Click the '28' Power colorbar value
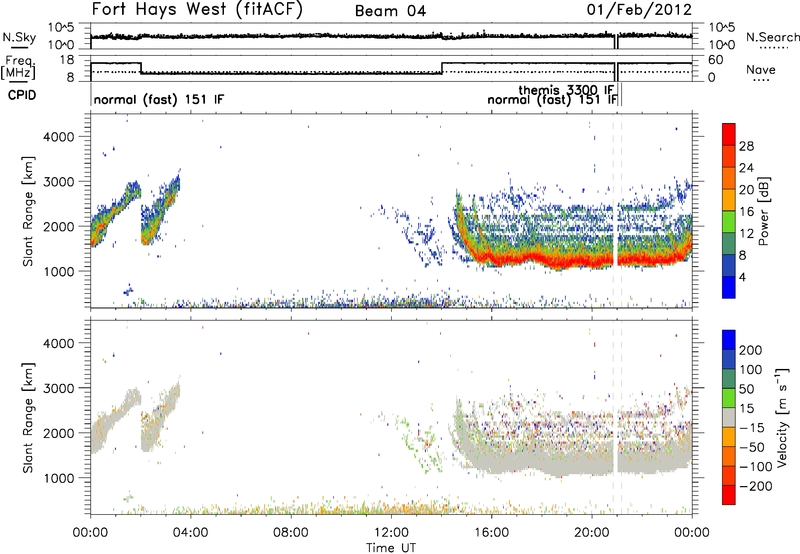The width and height of the screenshot is (800, 554). (746, 146)
